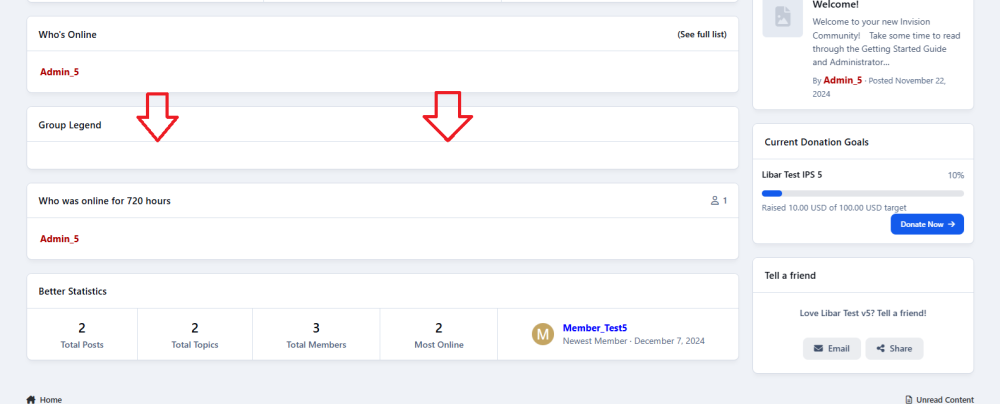Select the Total Members statistic

tap(316, 335)
